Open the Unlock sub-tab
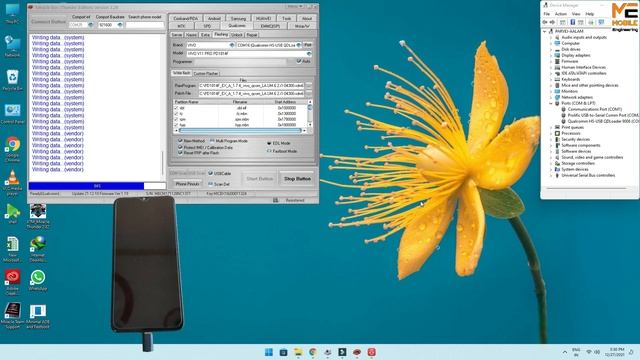The width and height of the screenshot is (640, 360). click(x=236, y=35)
